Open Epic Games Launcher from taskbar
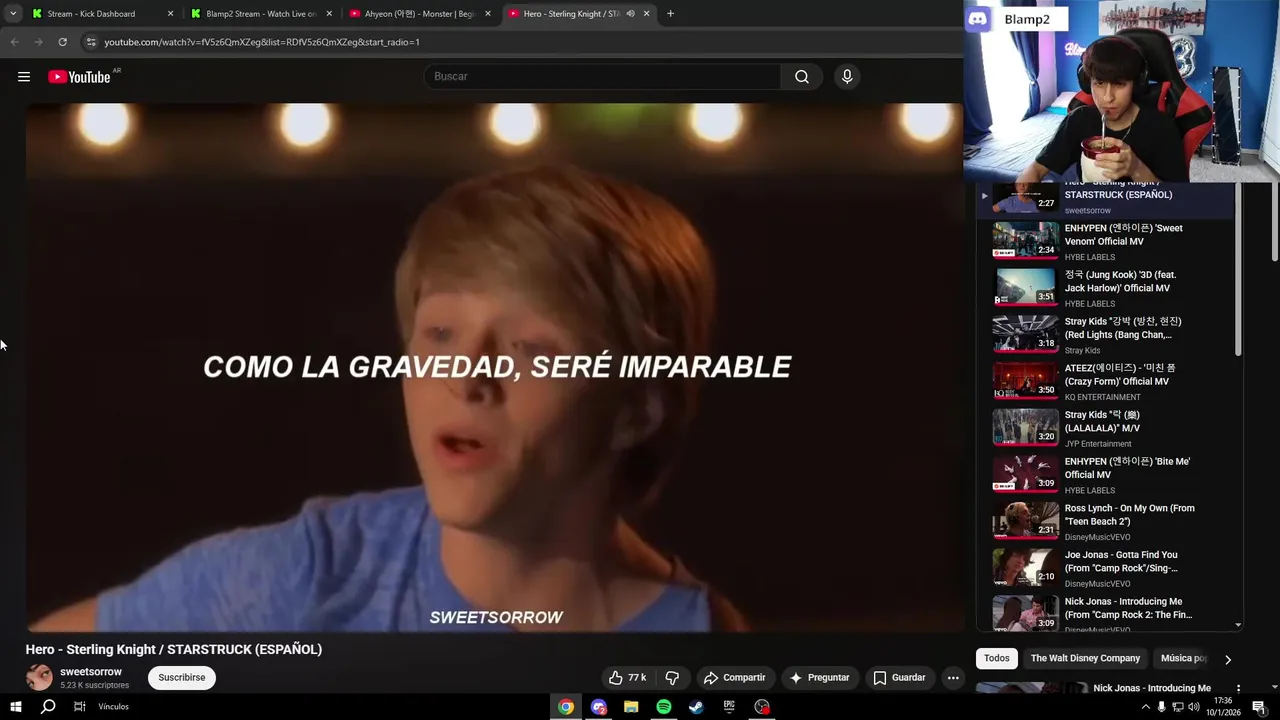The image size is (1280, 720). 729,707
